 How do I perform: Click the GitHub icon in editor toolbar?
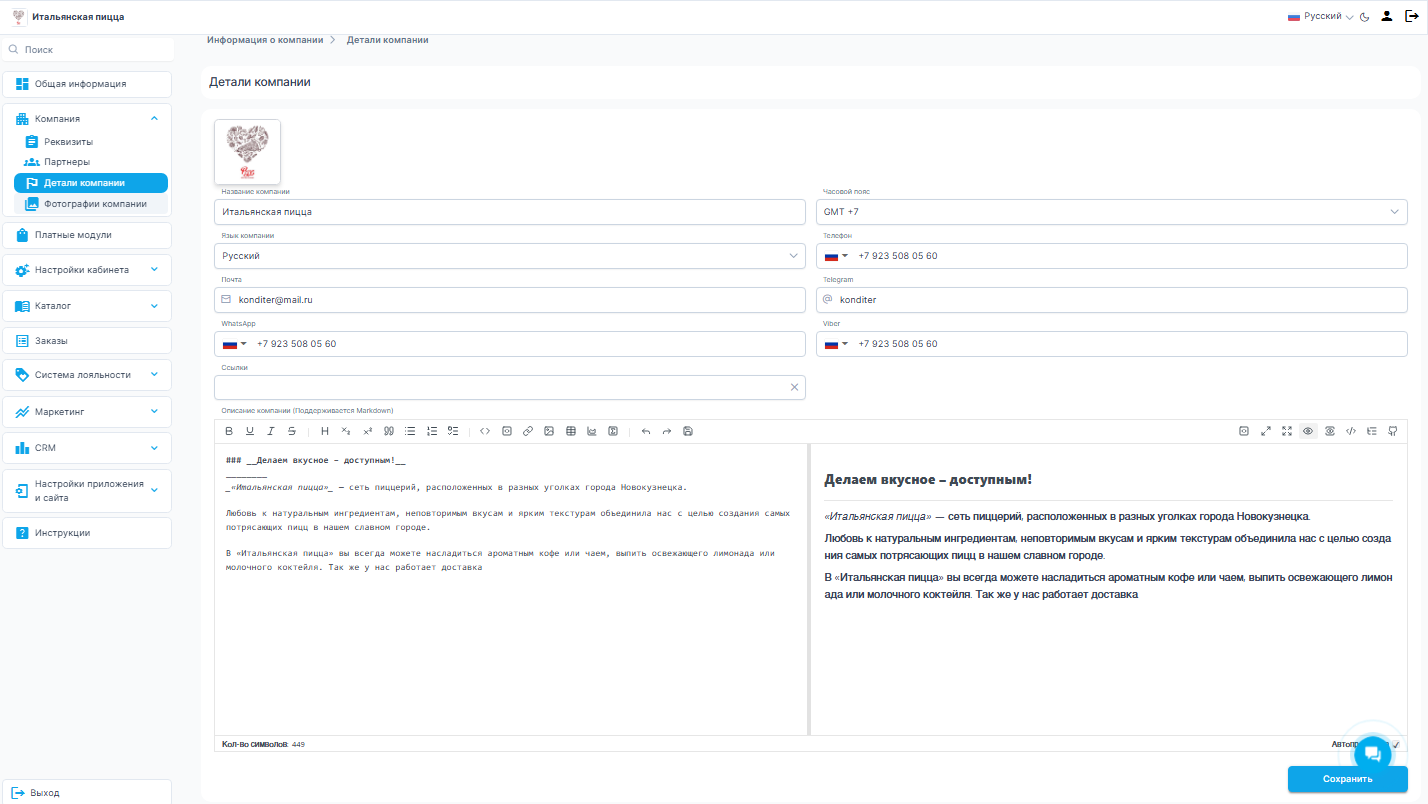pyautogui.click(x=1393, y=431)
